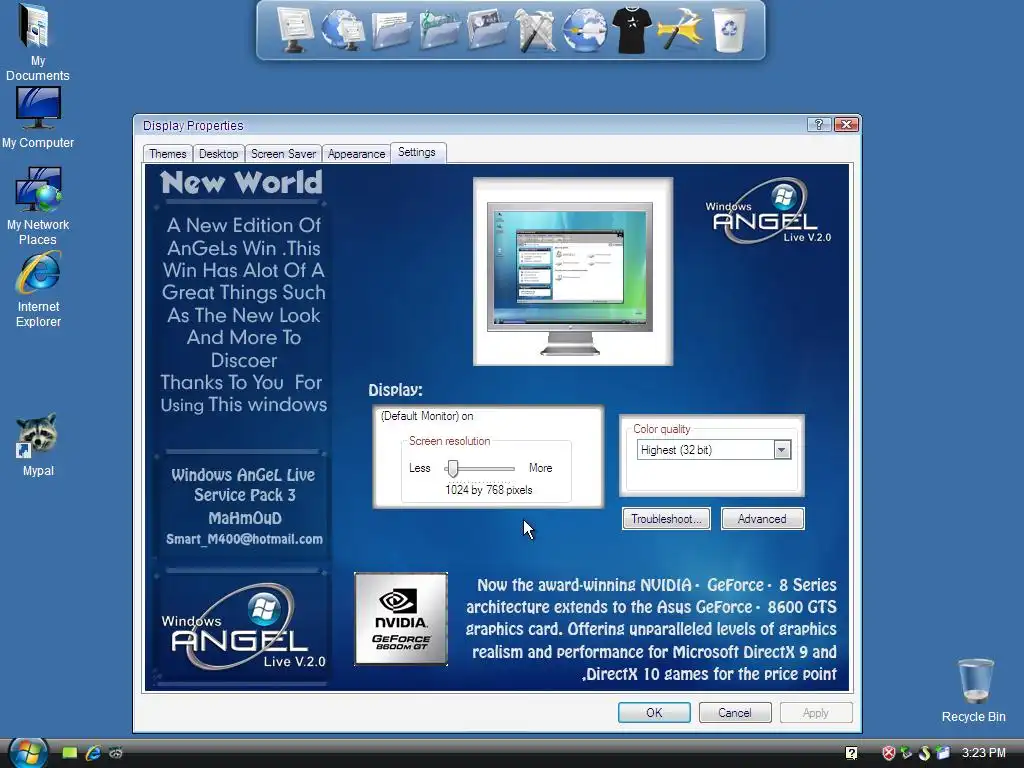Open the music folder icon in the dock
Image resolution: width=1024 pixels, height=768 pixels.
[x=439, y=30]
